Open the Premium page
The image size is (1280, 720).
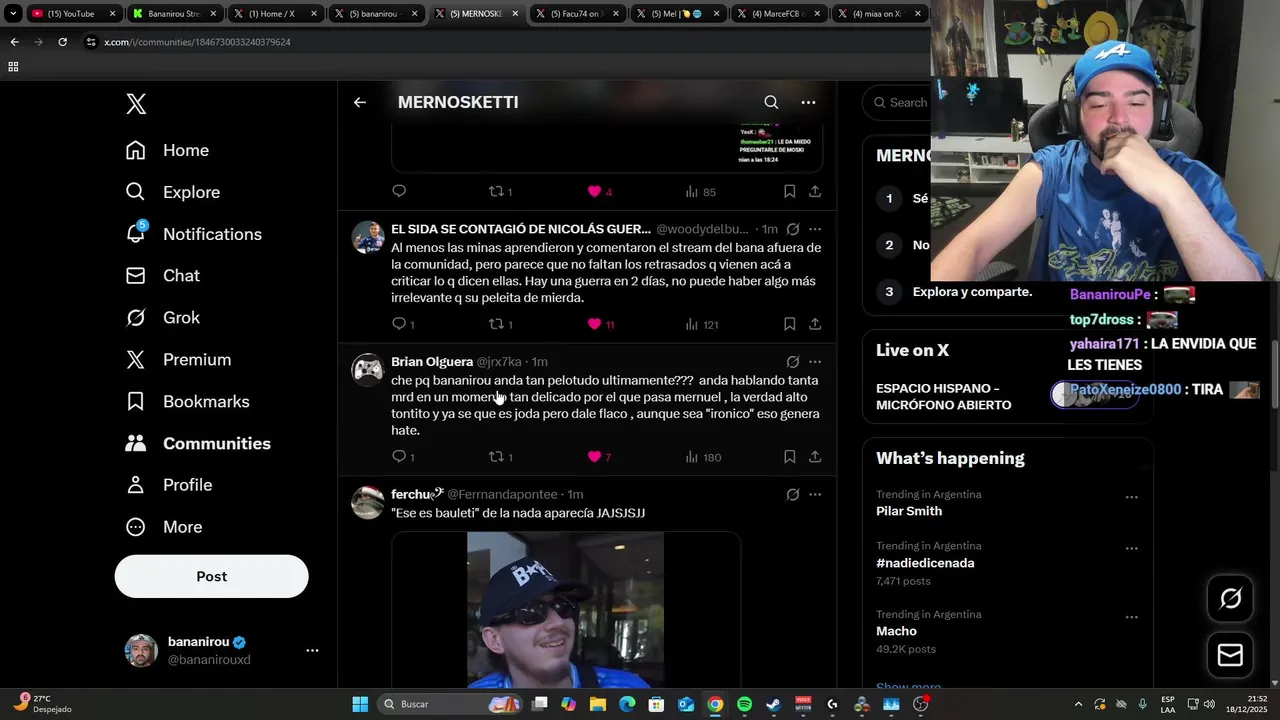[x=178, y=360]
